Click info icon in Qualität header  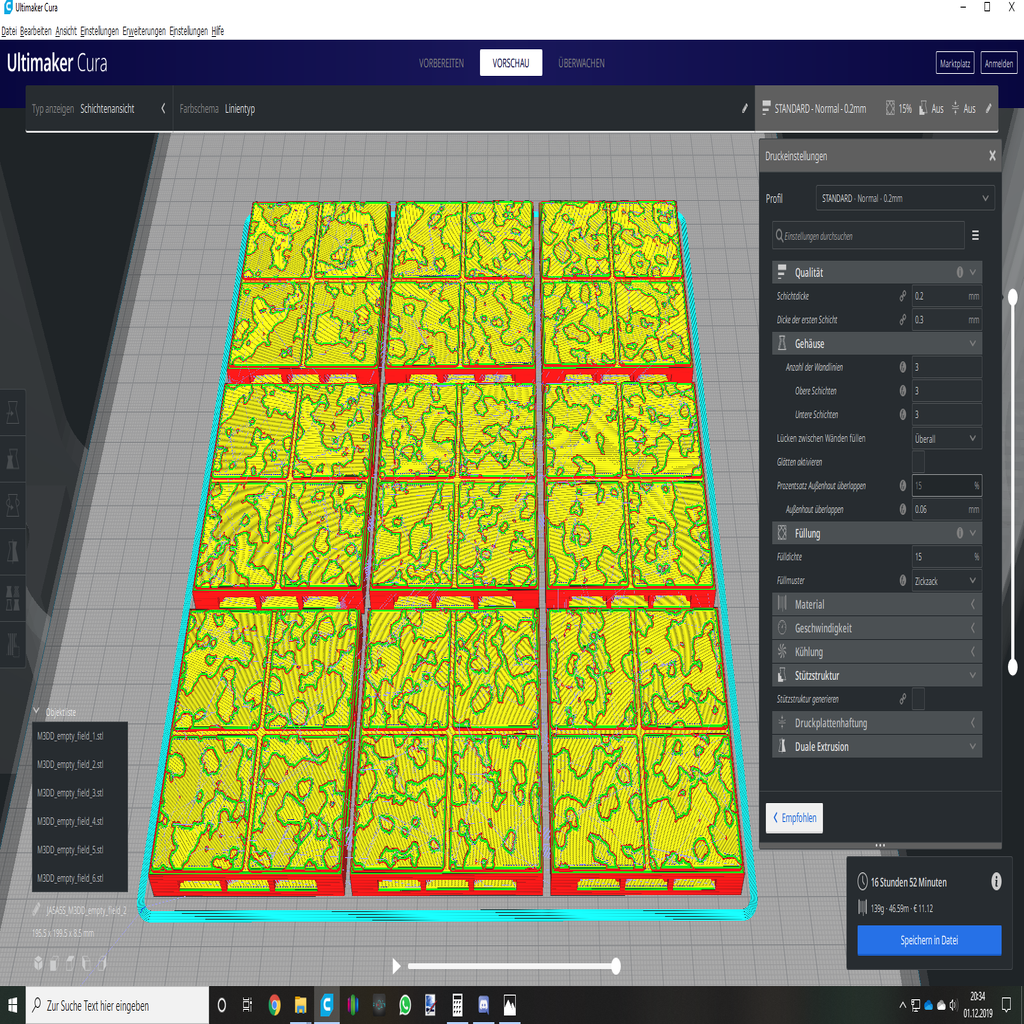pyautogui.click(x=959, y=272)
